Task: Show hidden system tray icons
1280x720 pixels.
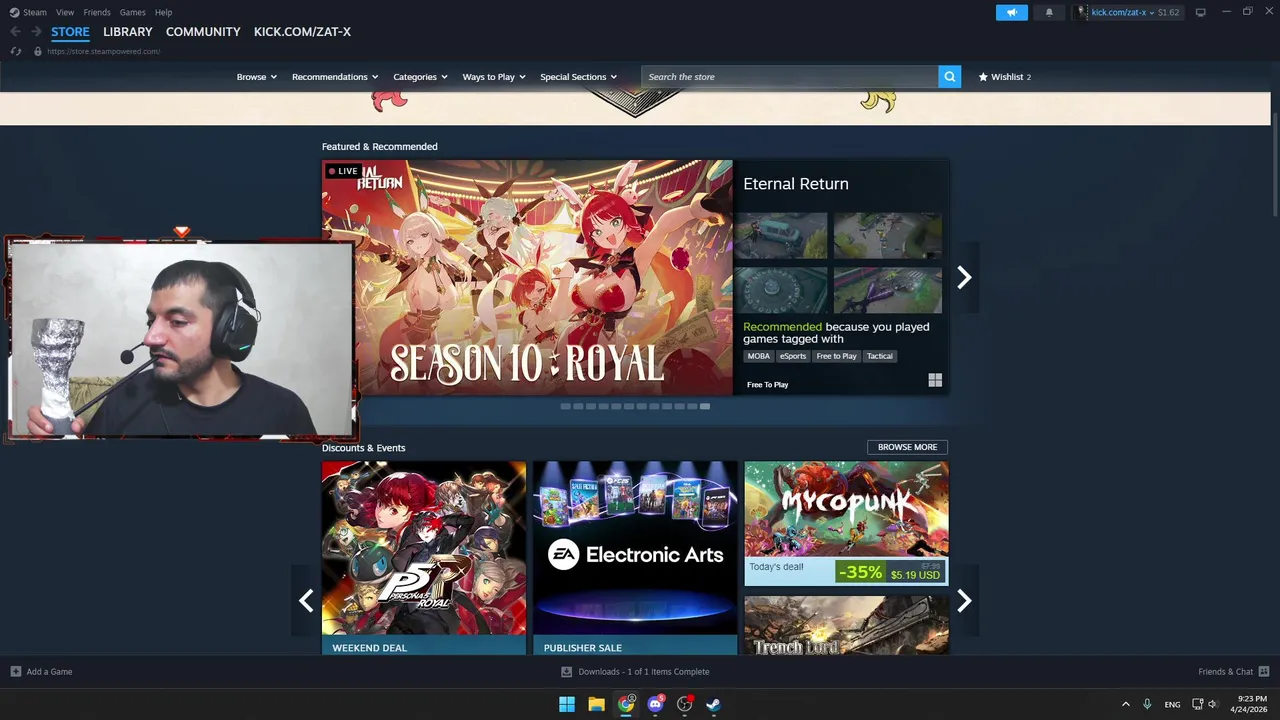Action: pyautogui.click(x=1125, y=704)
